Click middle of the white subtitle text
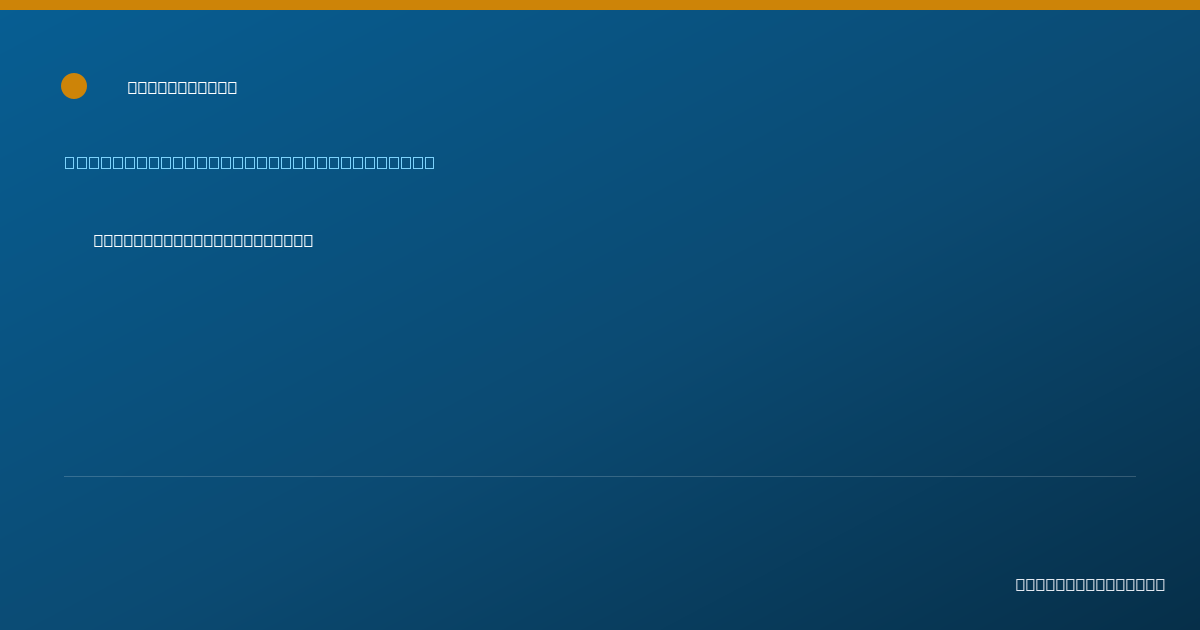Screen dimensions: 1200x630 pos(203,240)
